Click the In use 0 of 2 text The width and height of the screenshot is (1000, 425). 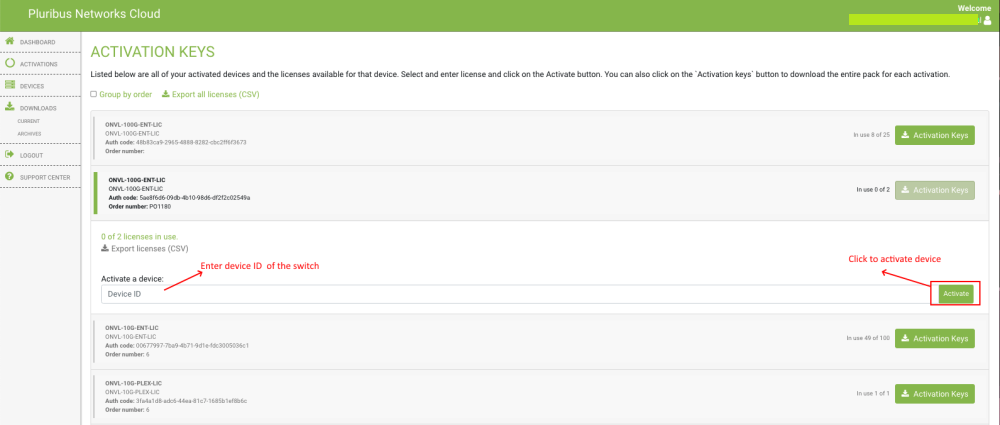(x=873, y=190)
